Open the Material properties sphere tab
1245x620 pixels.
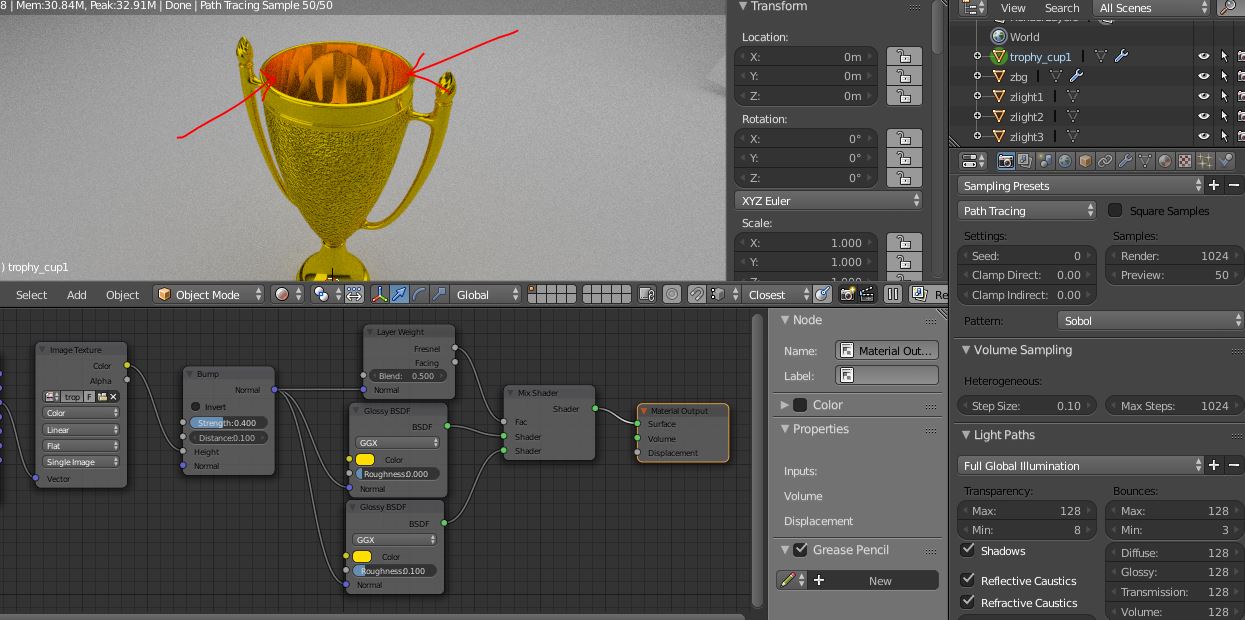point(1166,161)
